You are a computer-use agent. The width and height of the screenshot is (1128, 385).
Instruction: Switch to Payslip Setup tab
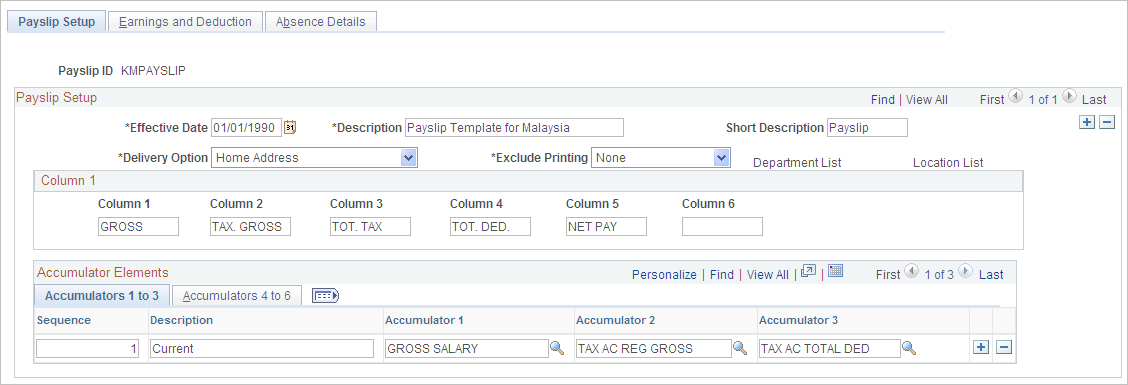coord(57,22)
